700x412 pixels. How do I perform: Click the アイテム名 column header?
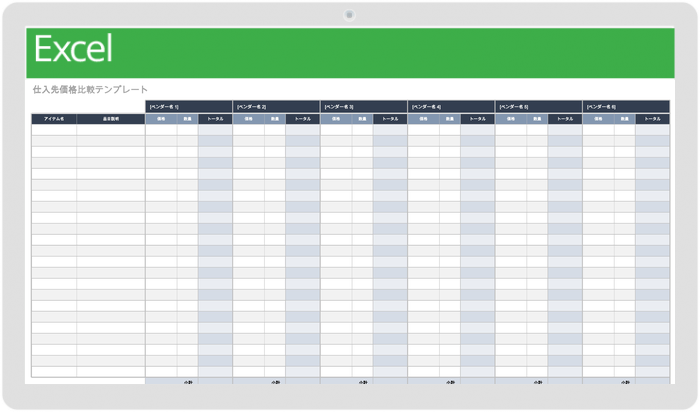[x=54, y=119]
